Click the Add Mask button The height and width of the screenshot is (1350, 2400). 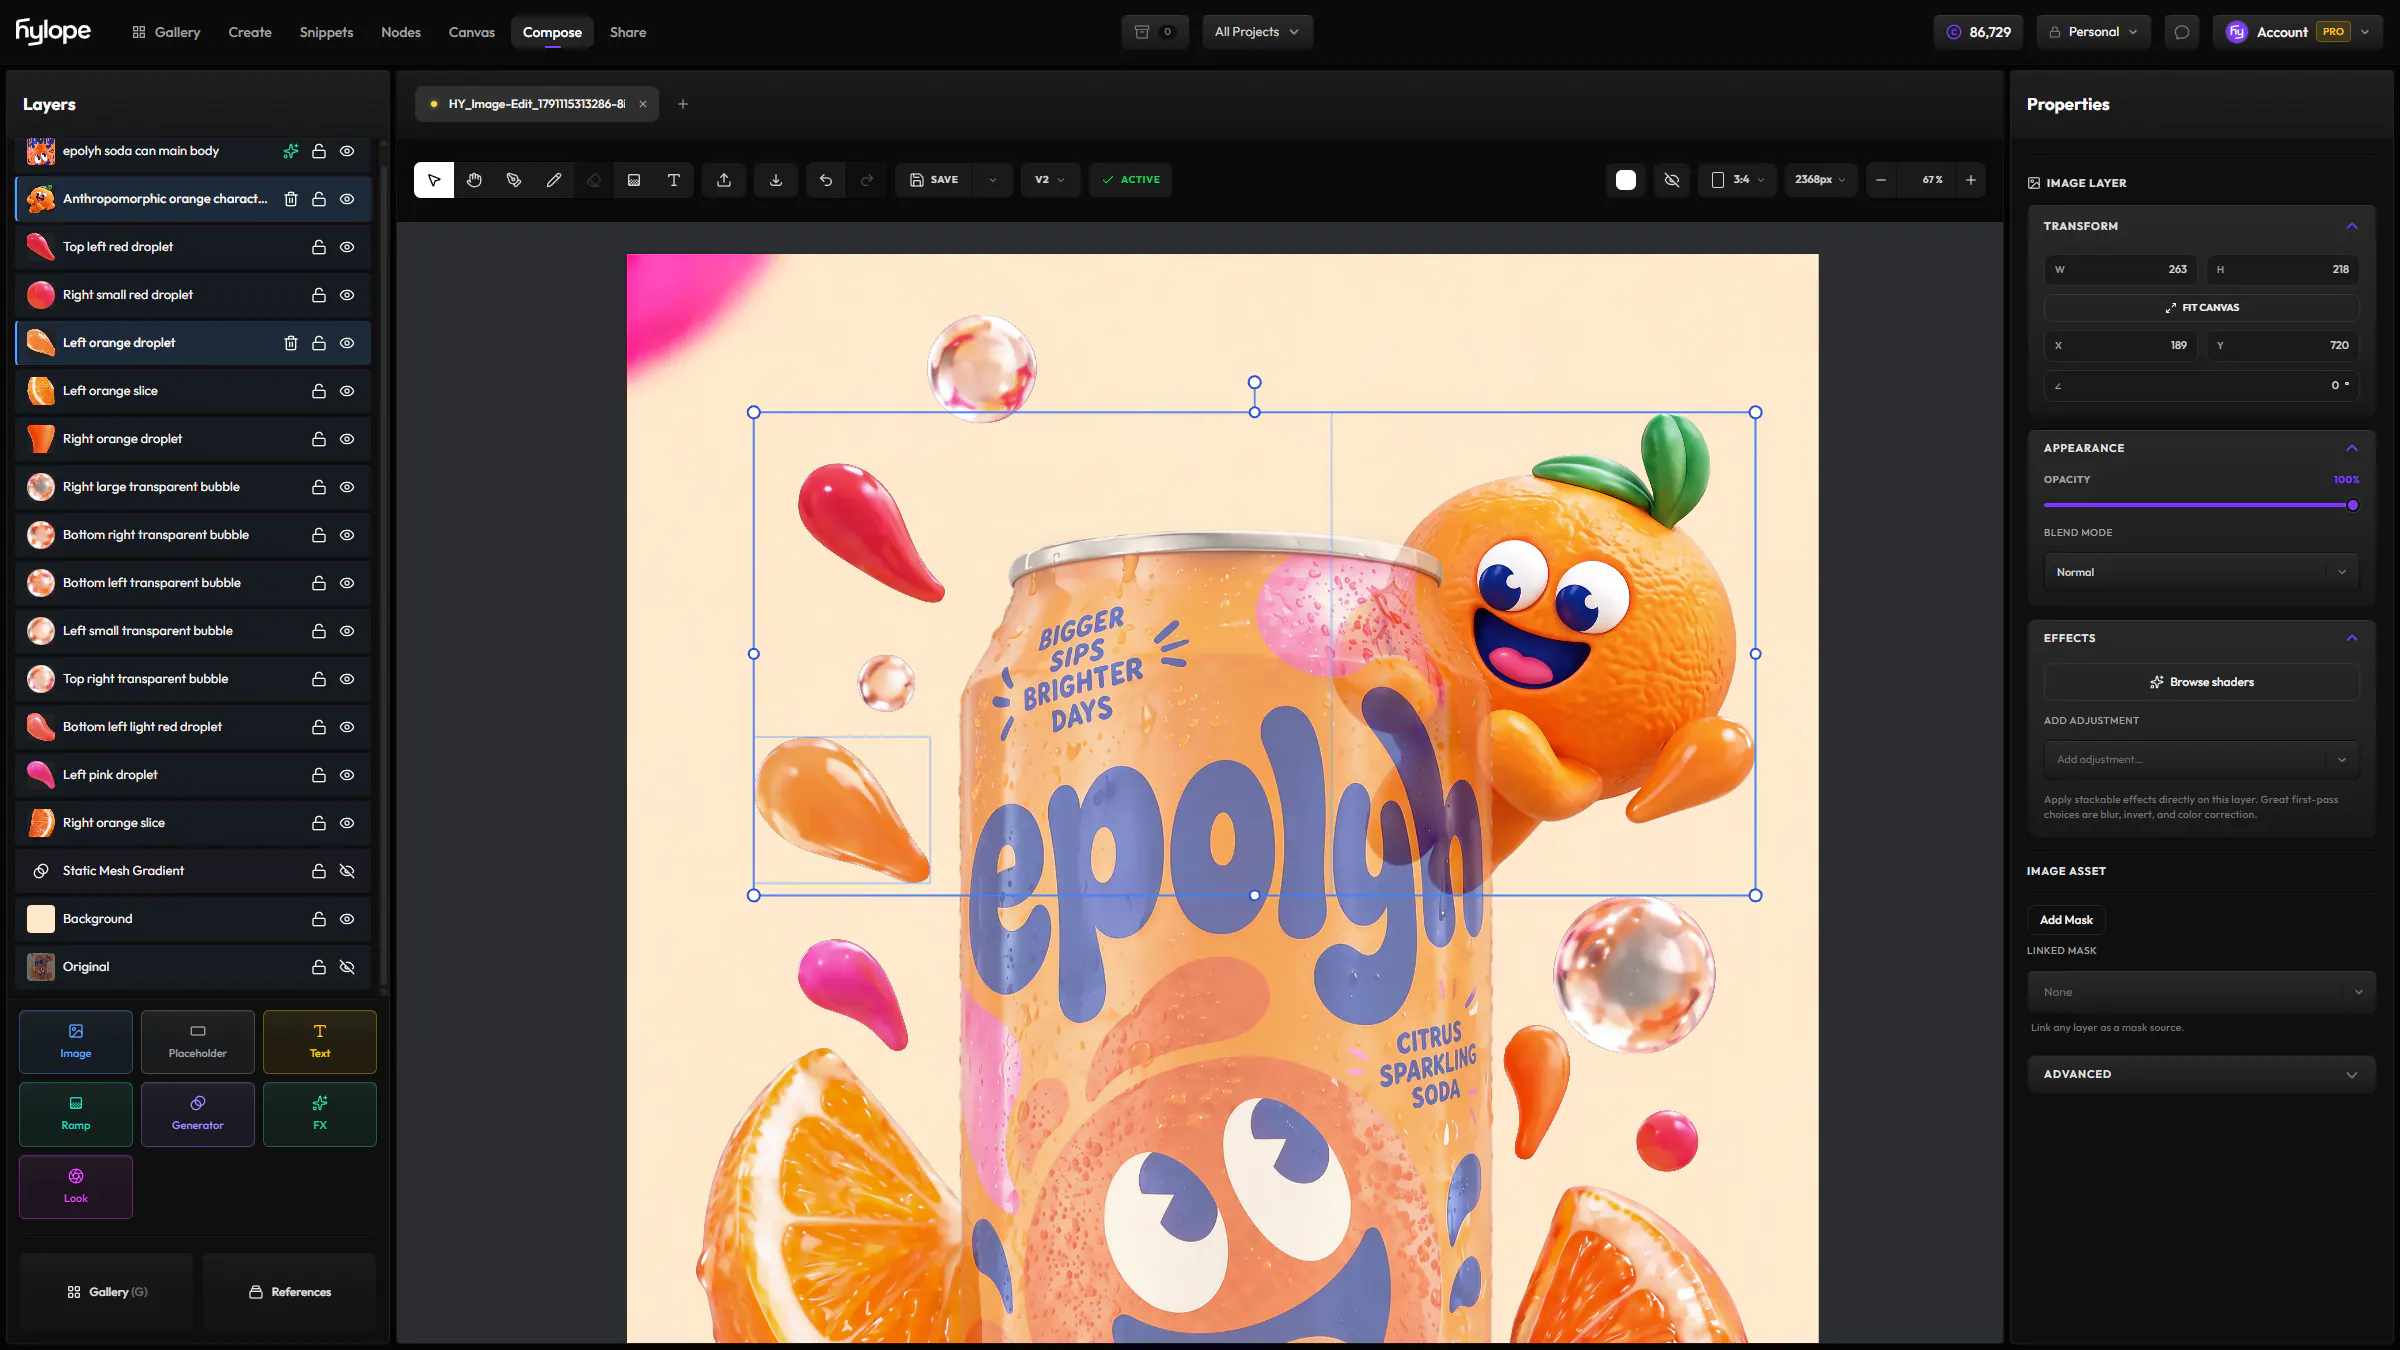point(2066,920)
